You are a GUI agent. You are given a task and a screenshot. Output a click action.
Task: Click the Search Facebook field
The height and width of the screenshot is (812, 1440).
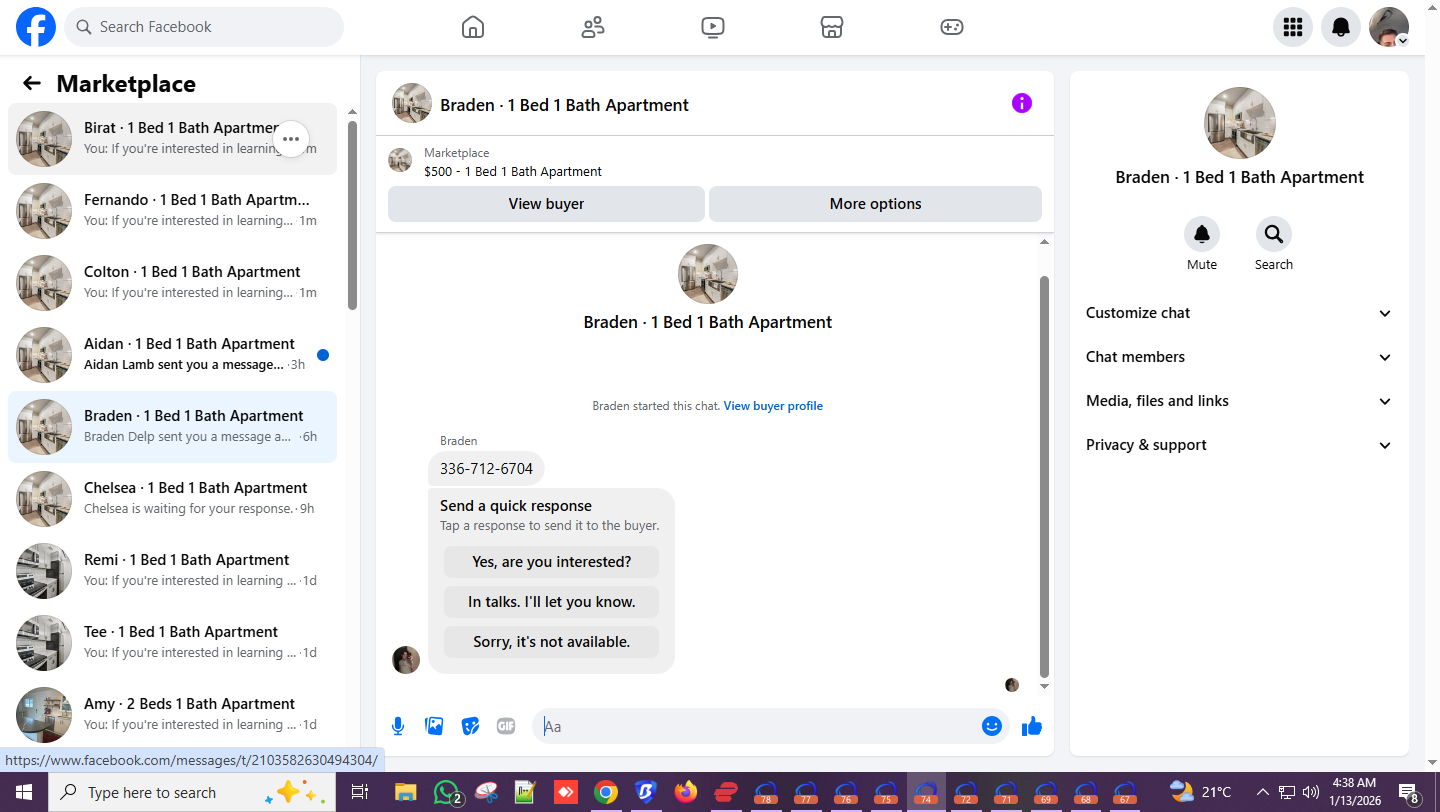(x=204, y=27)
